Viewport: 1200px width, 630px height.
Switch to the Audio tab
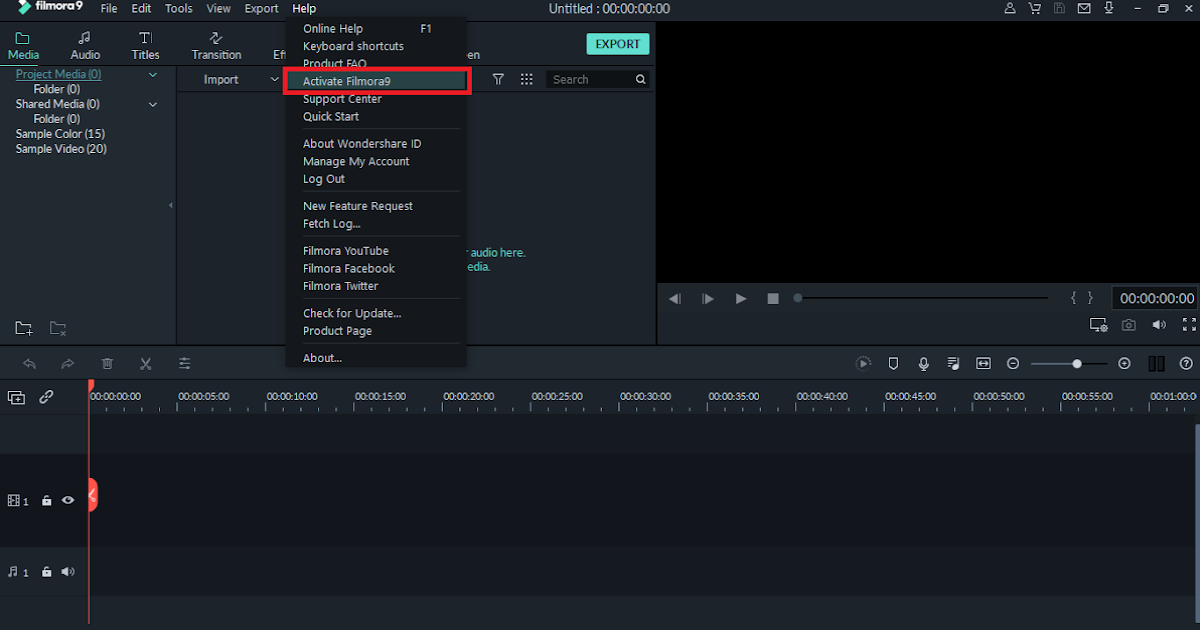click(x=85, y=46)
